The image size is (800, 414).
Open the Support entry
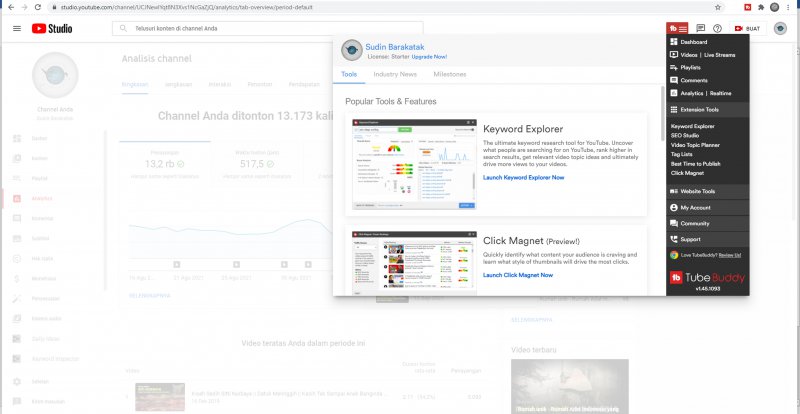pos(691,239)
